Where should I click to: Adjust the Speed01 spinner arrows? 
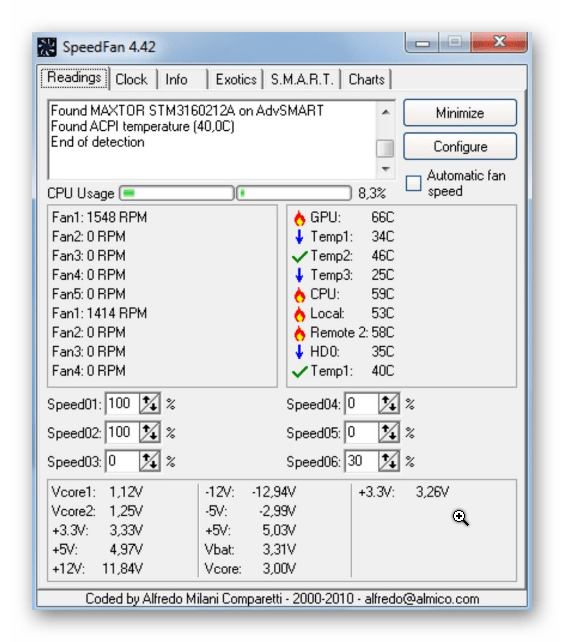coord(149,404)
